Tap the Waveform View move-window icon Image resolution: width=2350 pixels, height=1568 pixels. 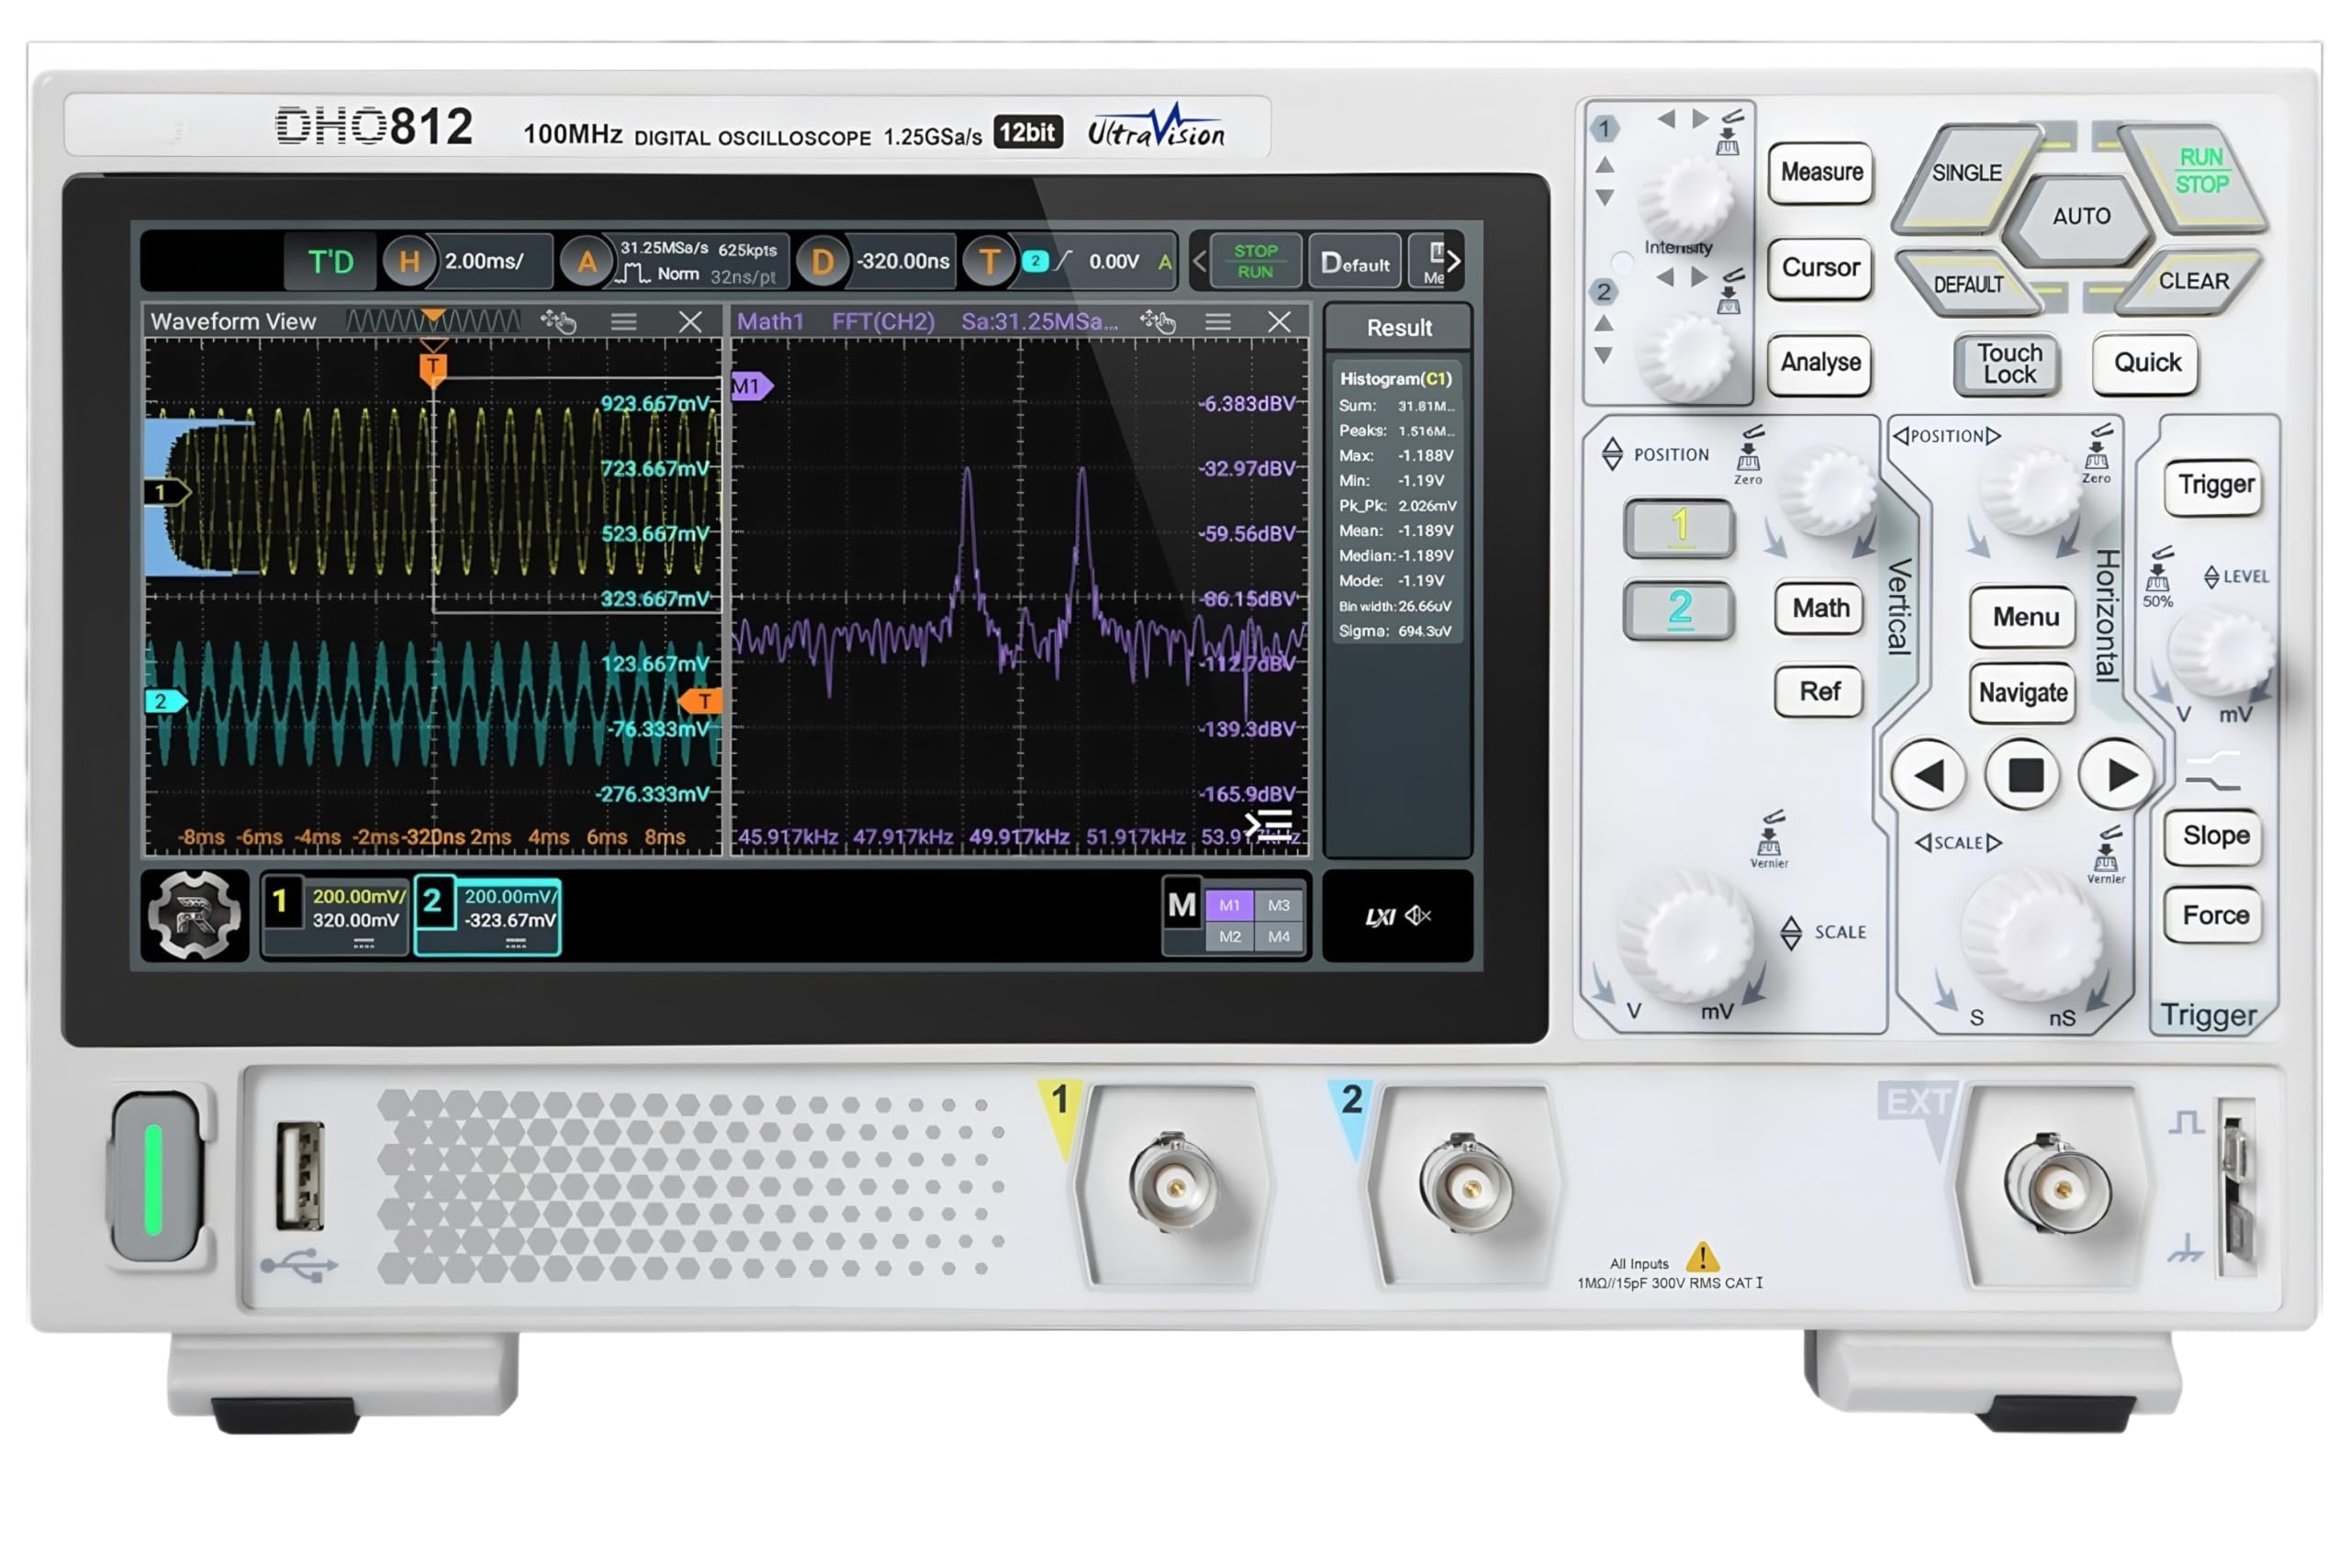tap(558, 321)
